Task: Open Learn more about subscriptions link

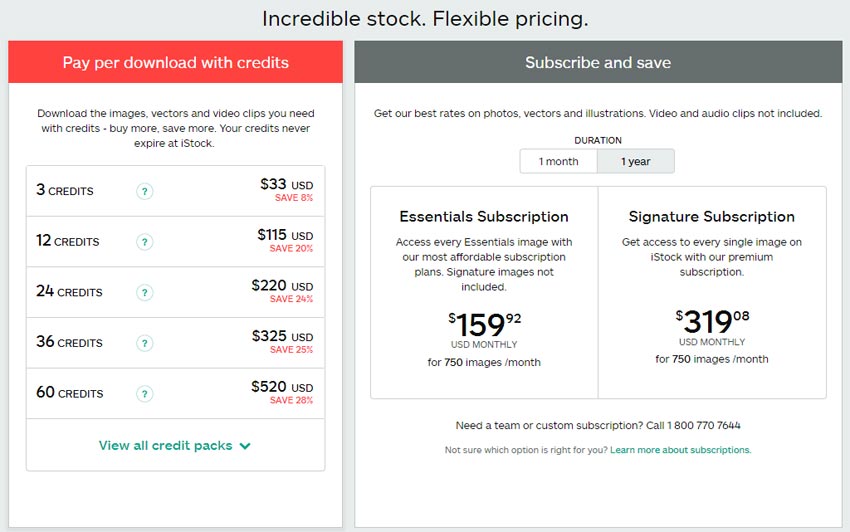Action: click(680, 450)
